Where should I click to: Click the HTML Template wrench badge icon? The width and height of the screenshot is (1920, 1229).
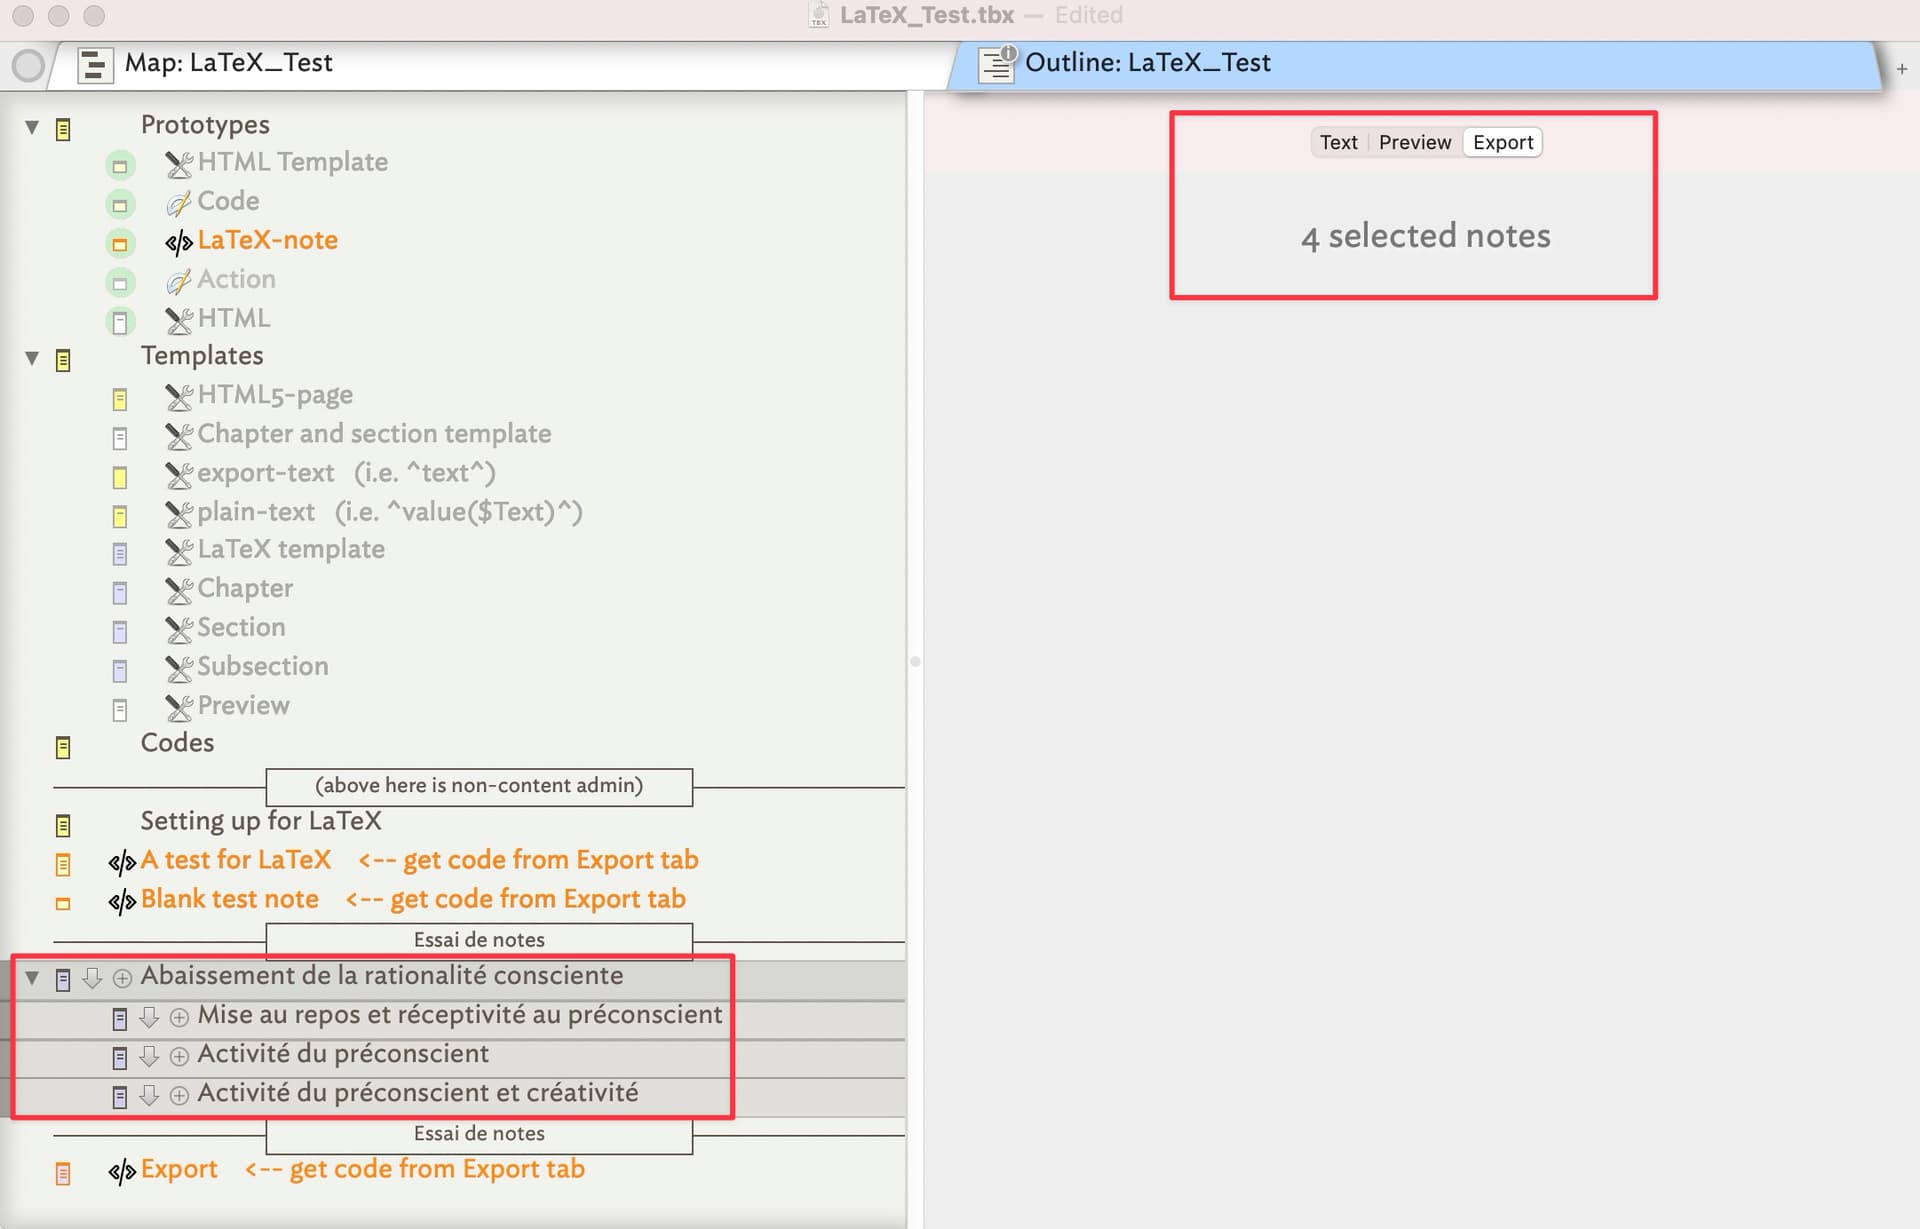pos(178,163)
